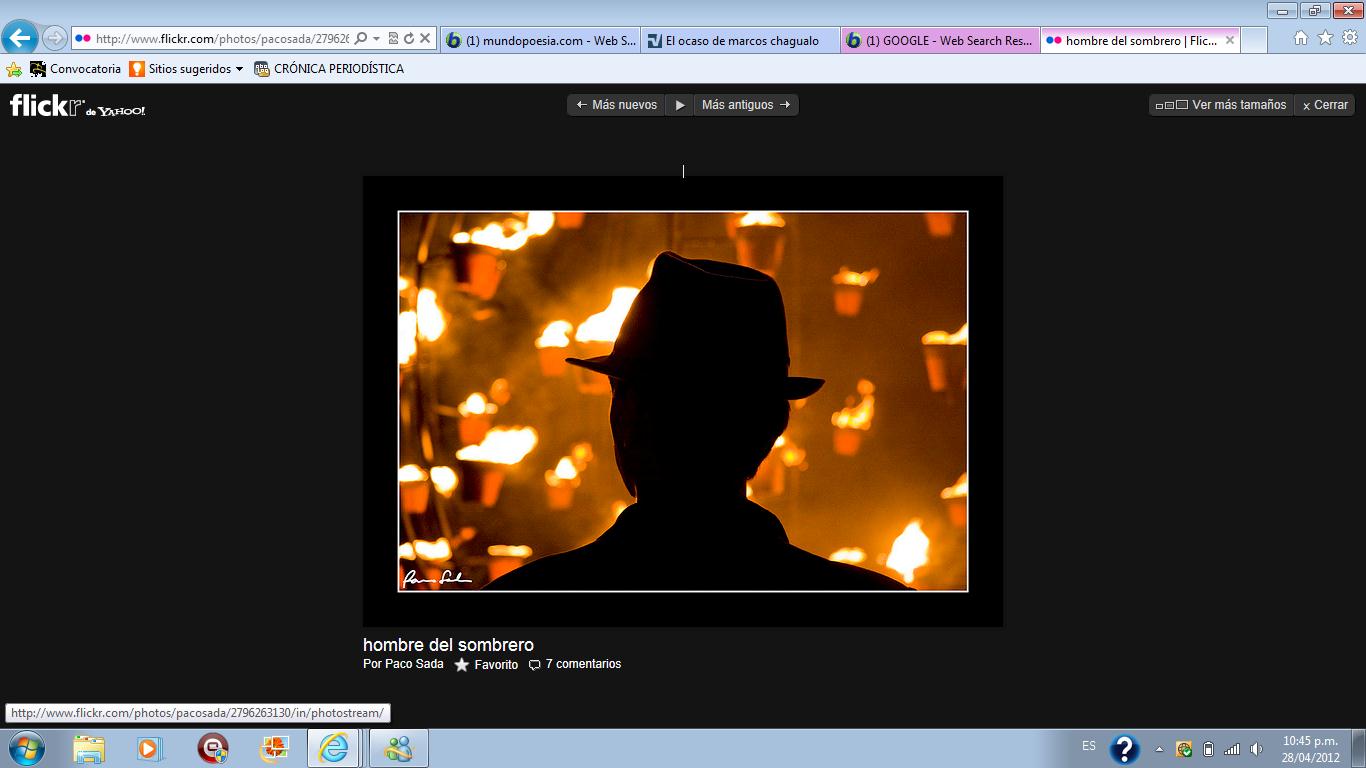
Task: Click Ver más tamaños button
Action: click(1221, 105)
